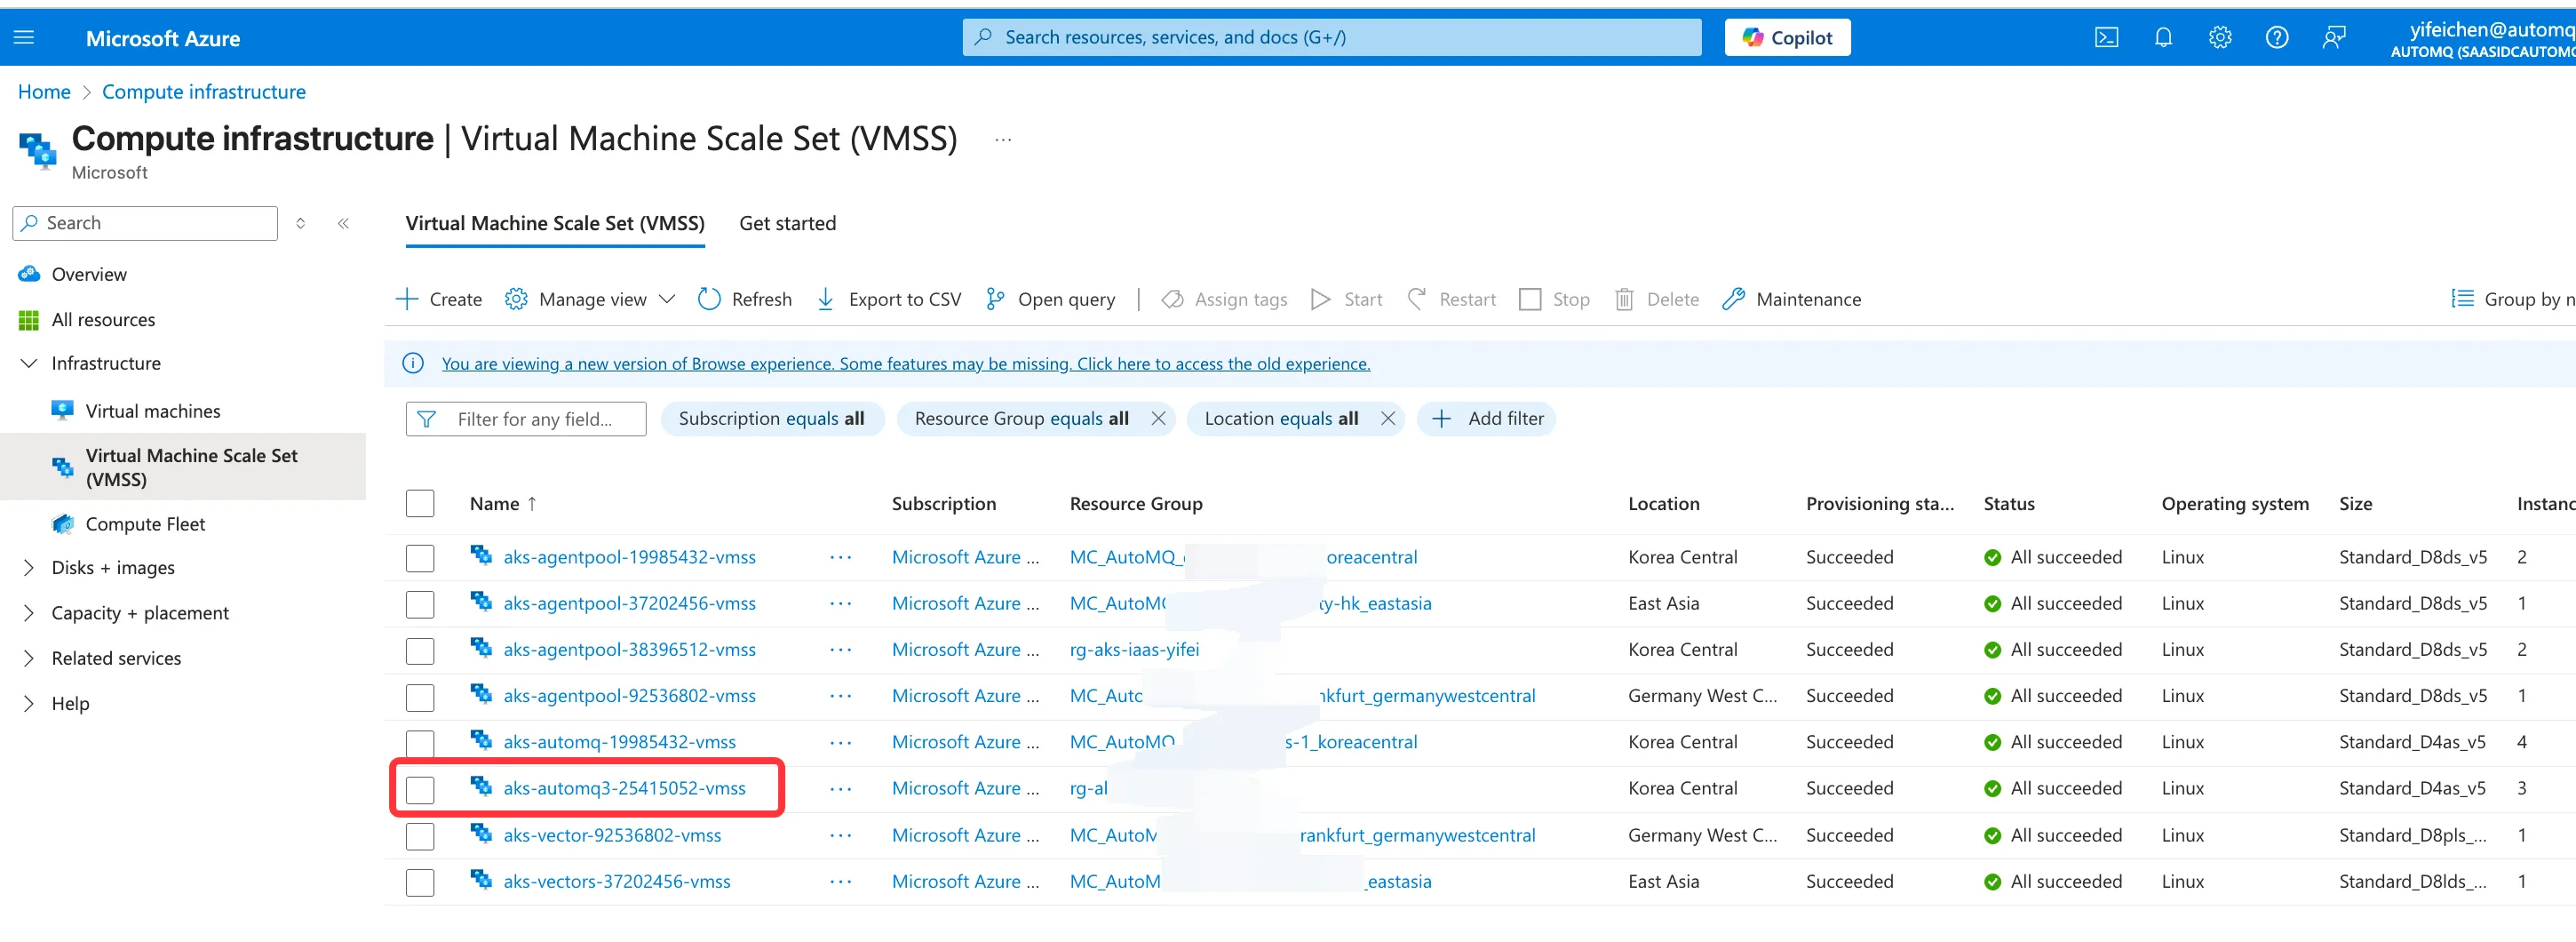2576x942 pixels.
Task: Open Compute Fleet in the sidebar
Action: (x=145, y=524)
